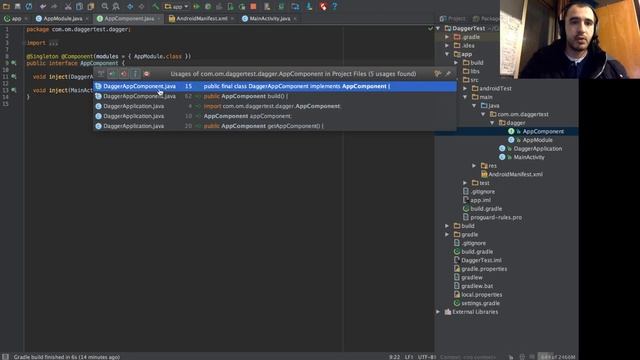Click the Stop square icon
This screenshot has width=640, height=360.
click(253, 7)
